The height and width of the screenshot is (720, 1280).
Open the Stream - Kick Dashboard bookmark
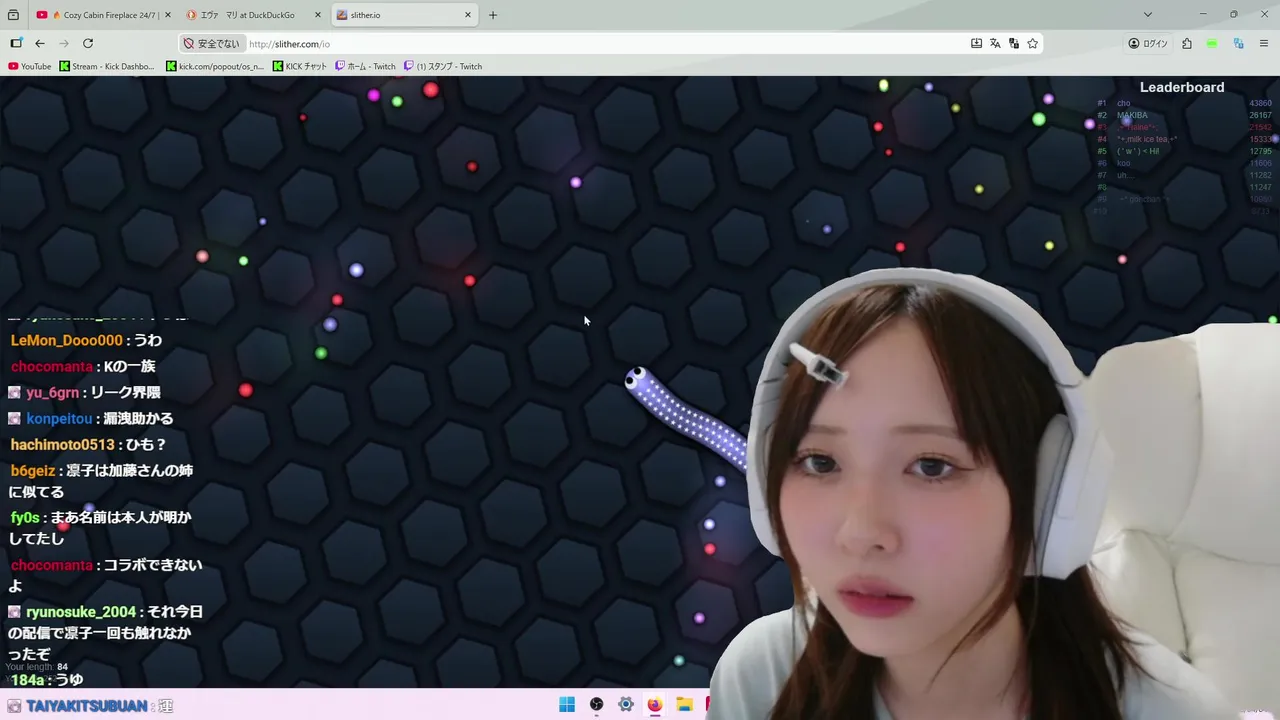107,66
